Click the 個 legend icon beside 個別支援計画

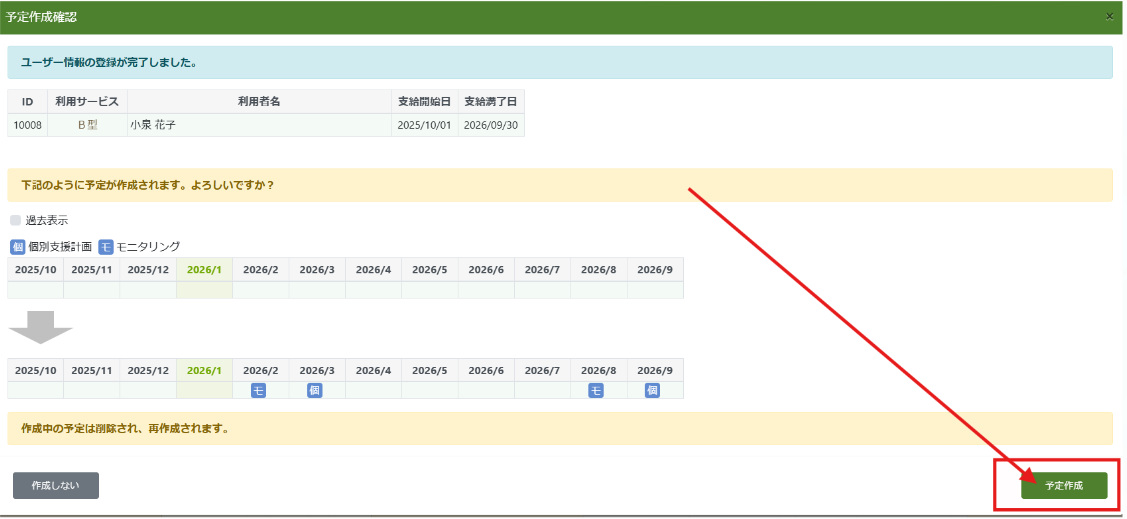tap(17, 247)
